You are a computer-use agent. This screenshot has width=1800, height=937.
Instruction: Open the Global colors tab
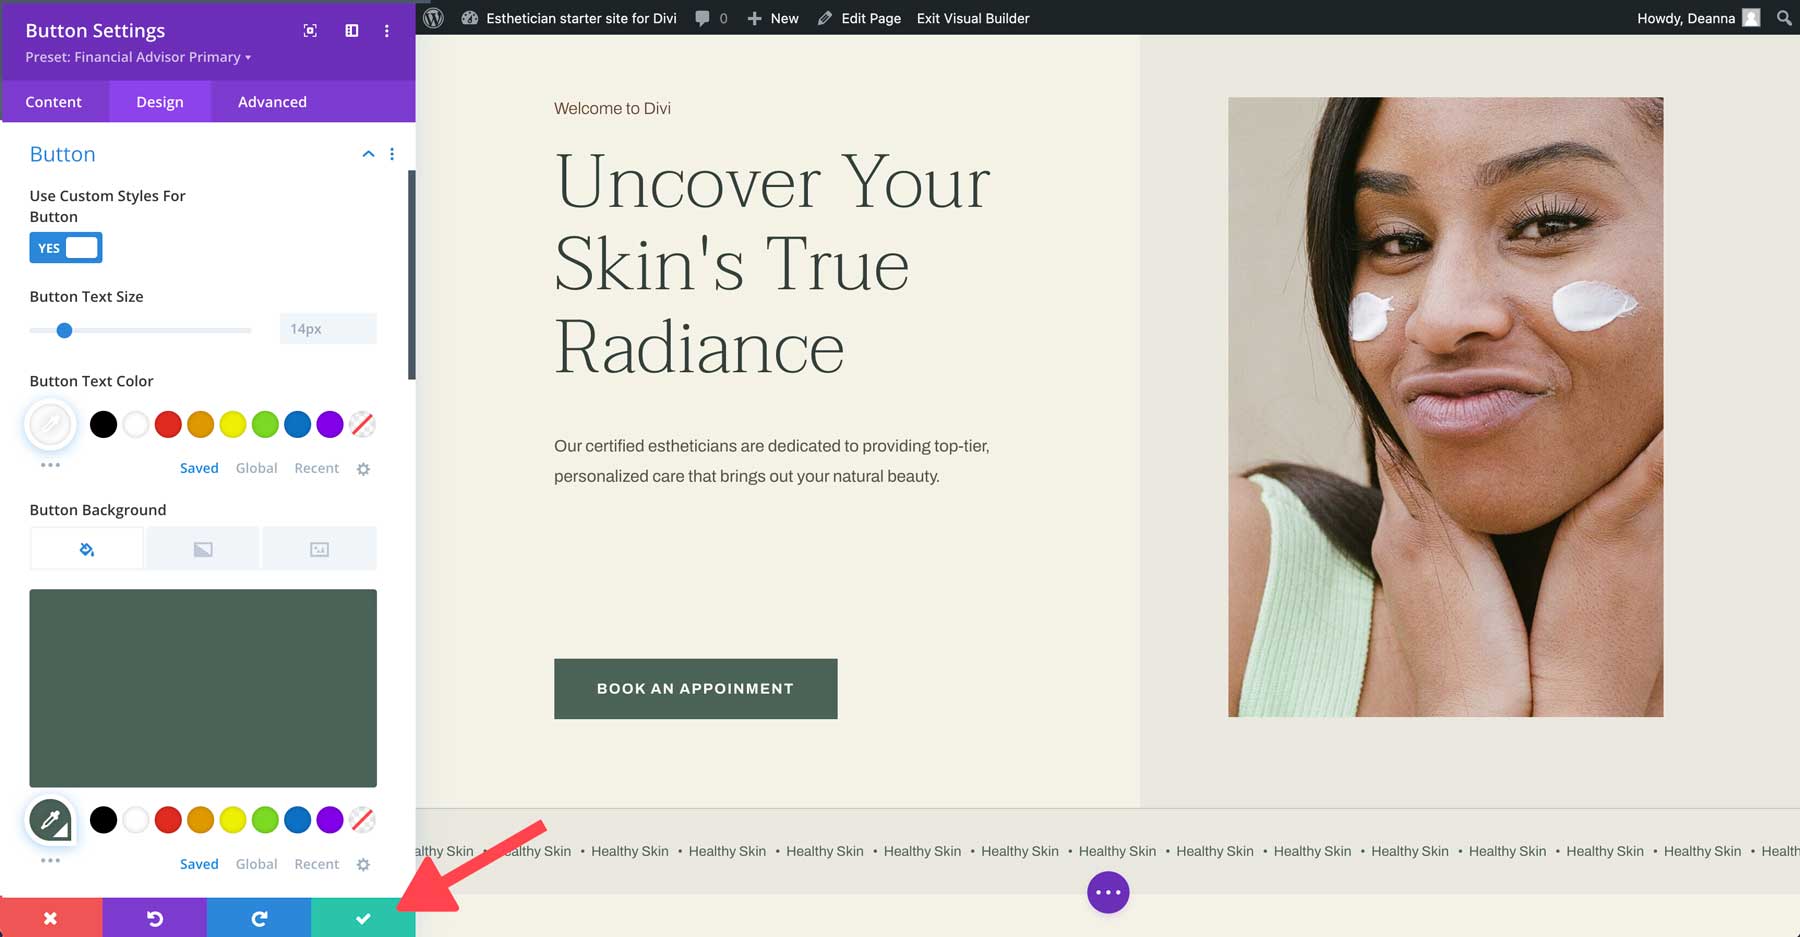256,468
